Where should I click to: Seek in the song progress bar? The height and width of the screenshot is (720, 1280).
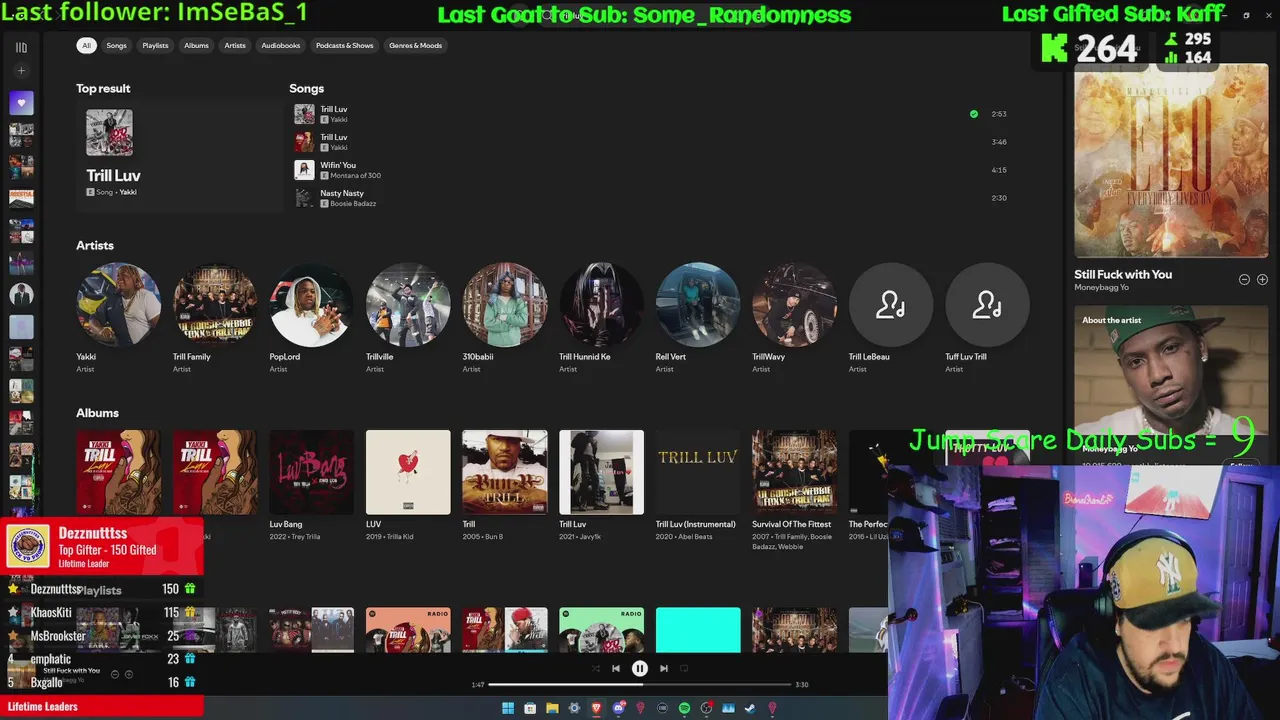[640, 685]
